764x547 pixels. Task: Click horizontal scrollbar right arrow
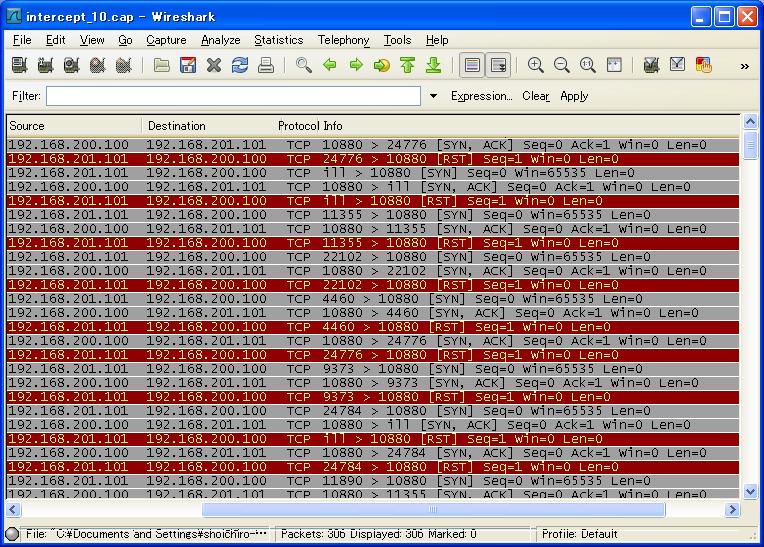tap(732, 509)
